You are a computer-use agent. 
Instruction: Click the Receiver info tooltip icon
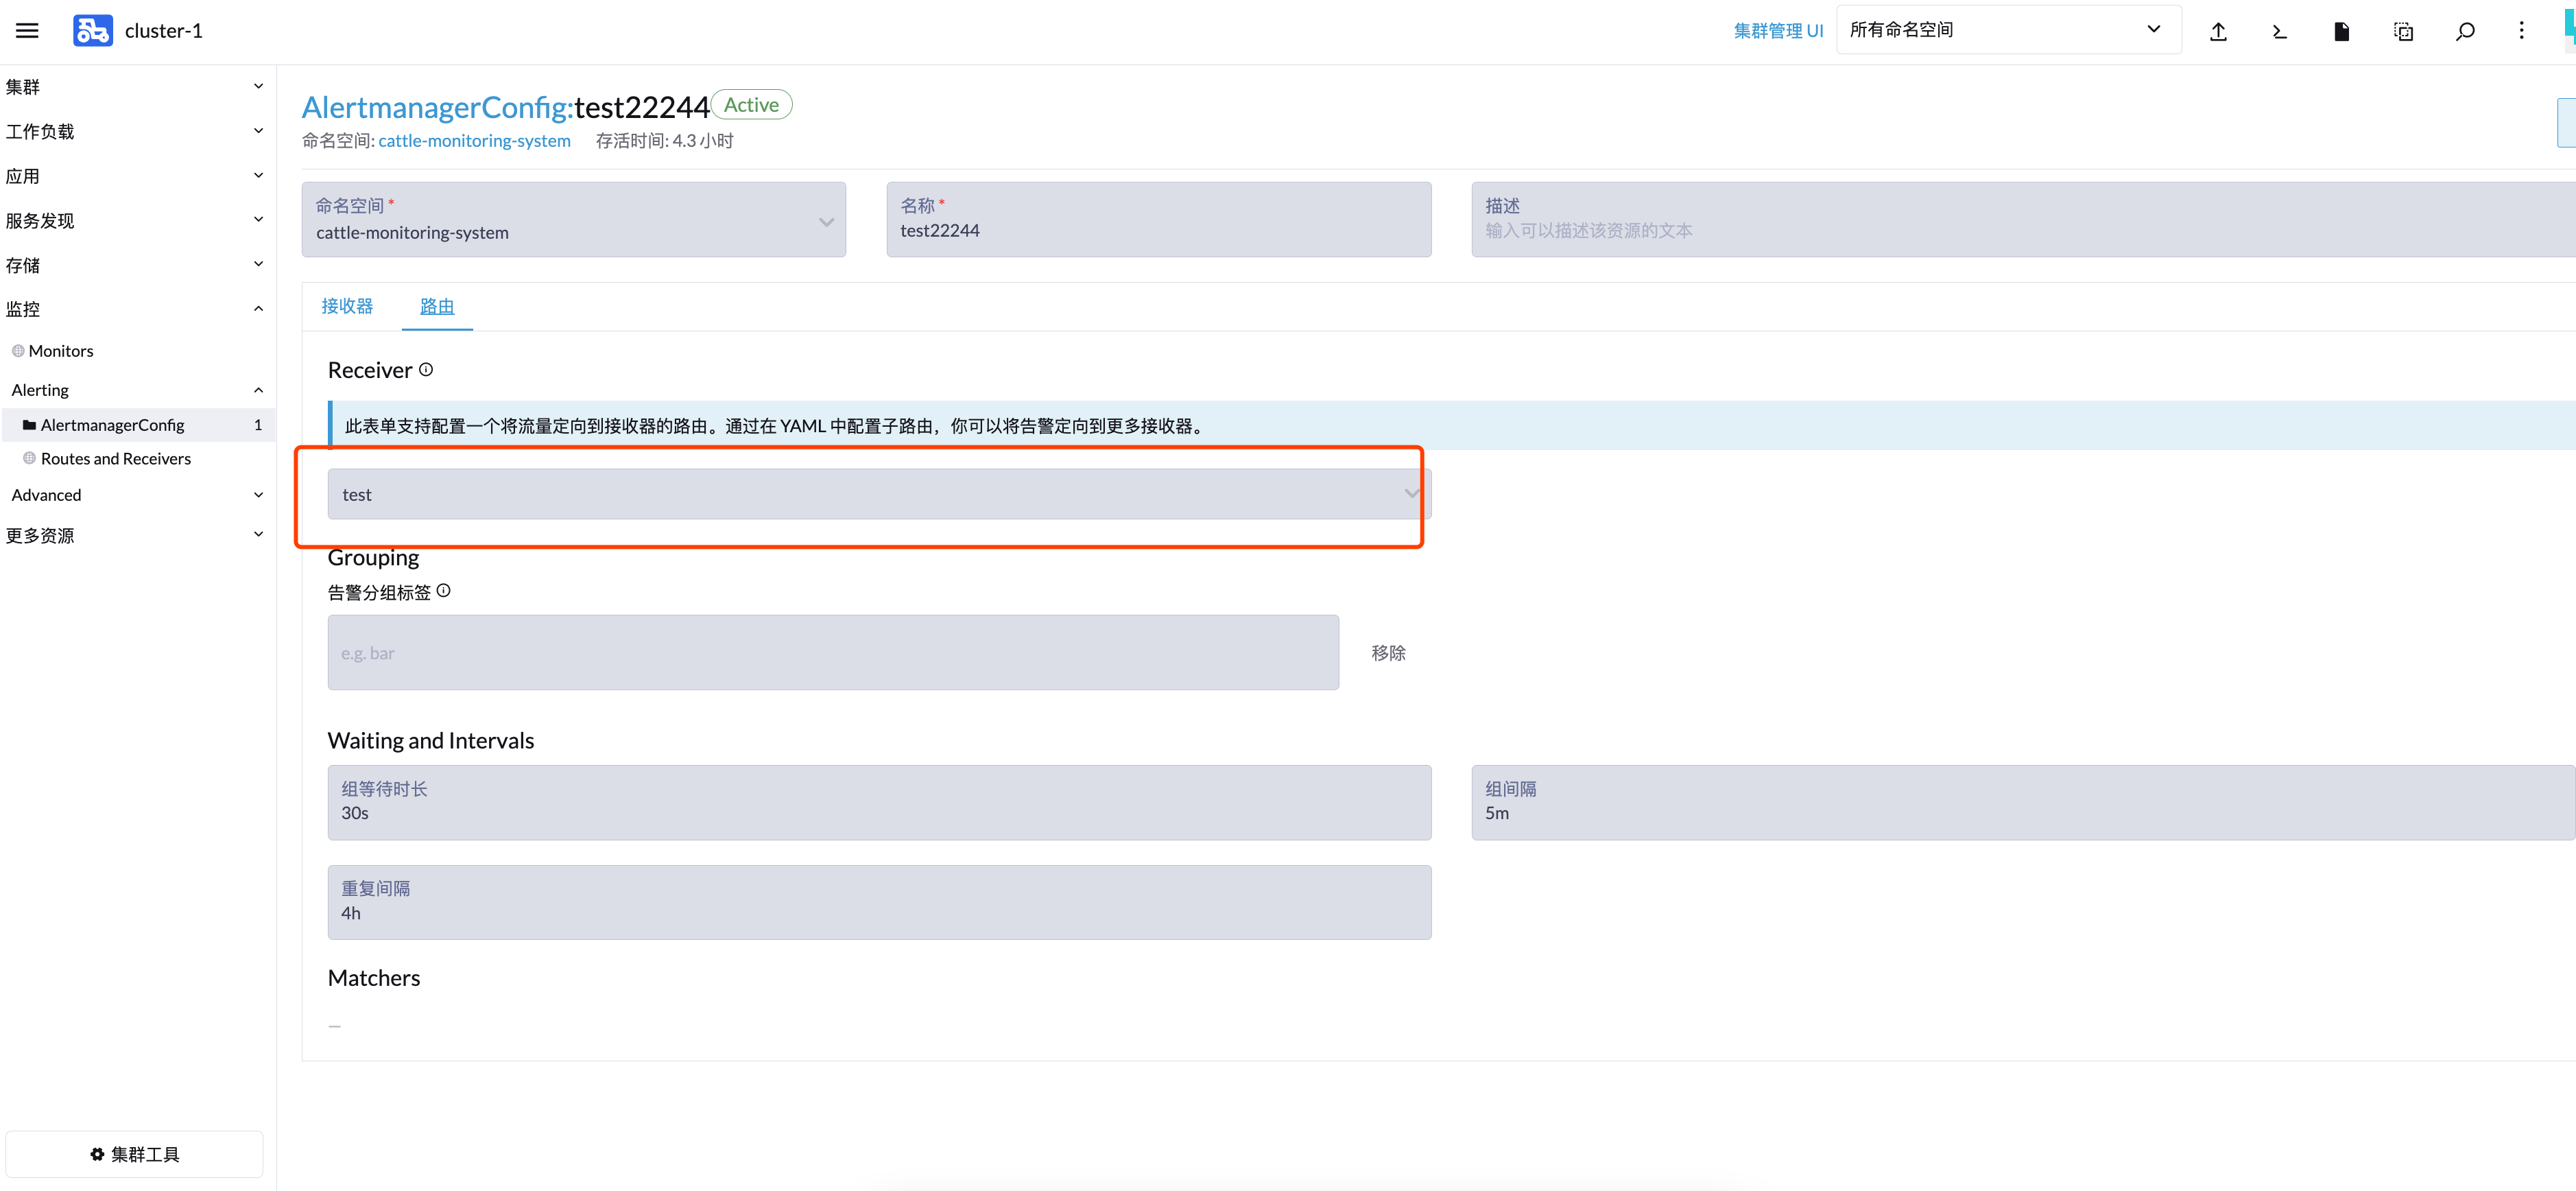click(x=426, y=370)
